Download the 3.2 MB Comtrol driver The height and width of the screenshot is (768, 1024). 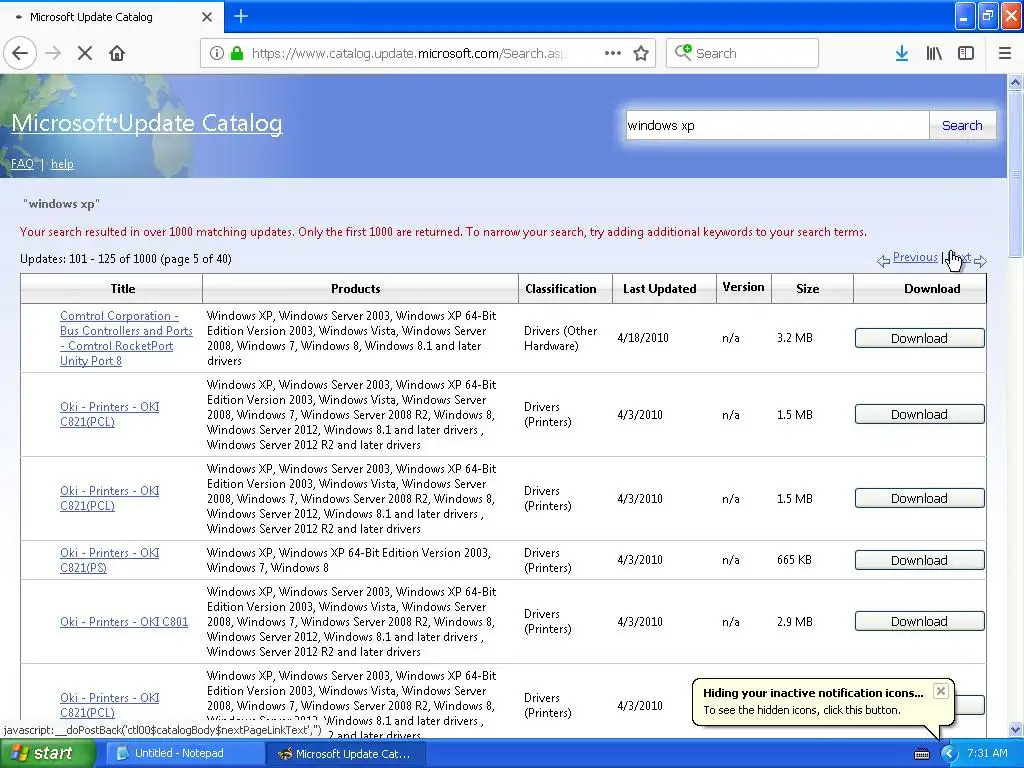(919, 338)
